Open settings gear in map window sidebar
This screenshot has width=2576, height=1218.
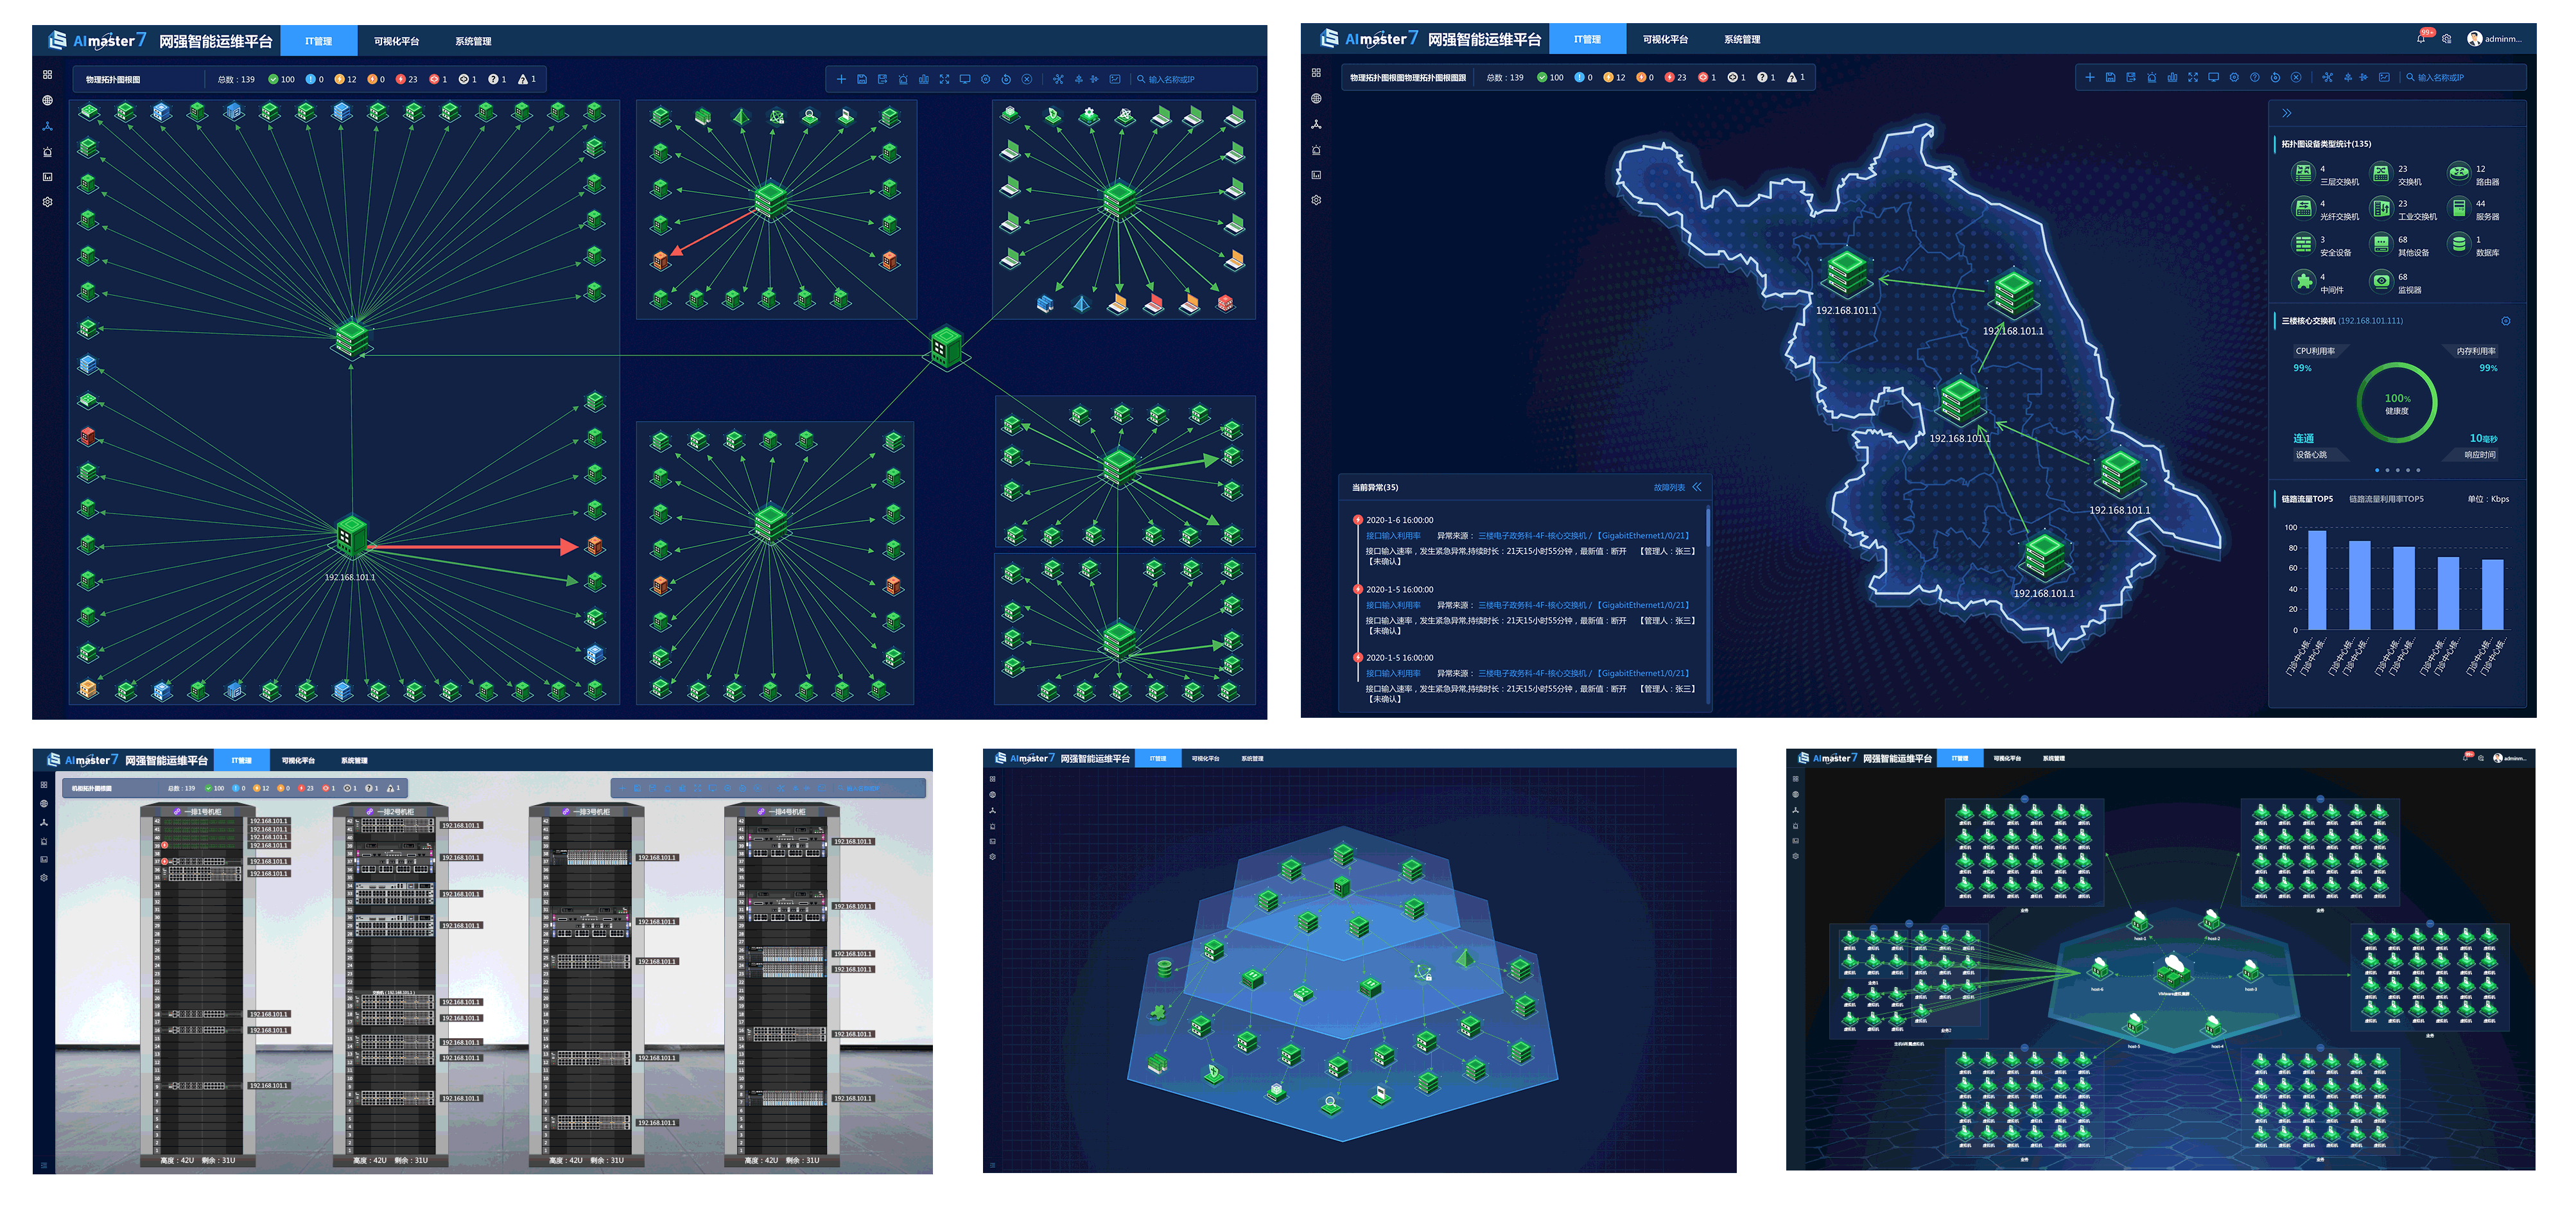[x=1316, y=200]
